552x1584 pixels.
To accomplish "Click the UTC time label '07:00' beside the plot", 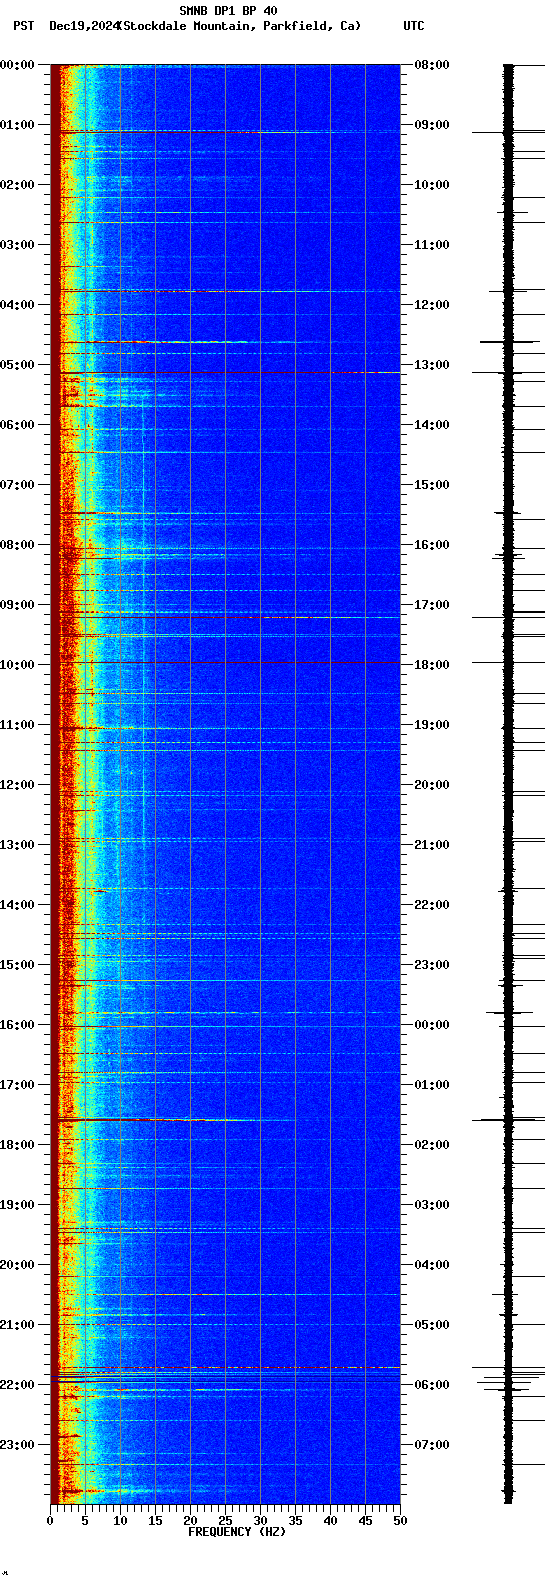I will [432, 1445].
